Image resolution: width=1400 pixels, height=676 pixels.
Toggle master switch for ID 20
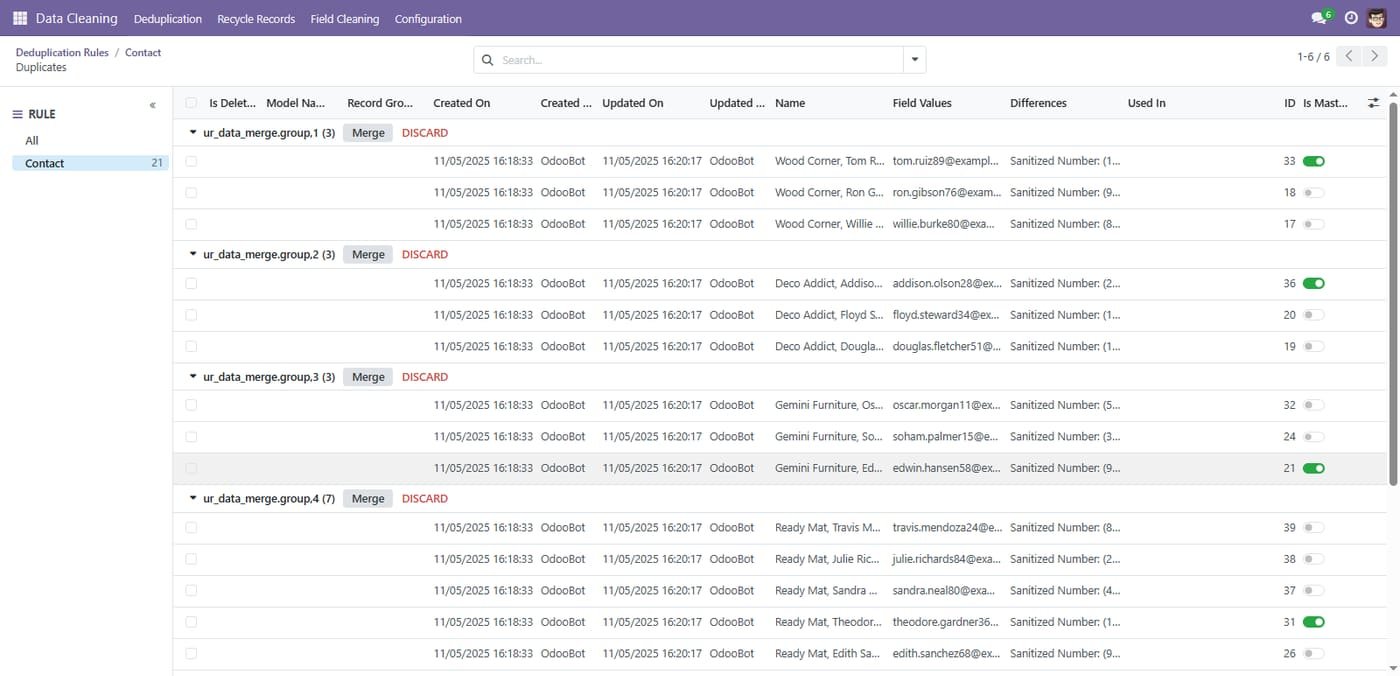tap(1314, 315)
